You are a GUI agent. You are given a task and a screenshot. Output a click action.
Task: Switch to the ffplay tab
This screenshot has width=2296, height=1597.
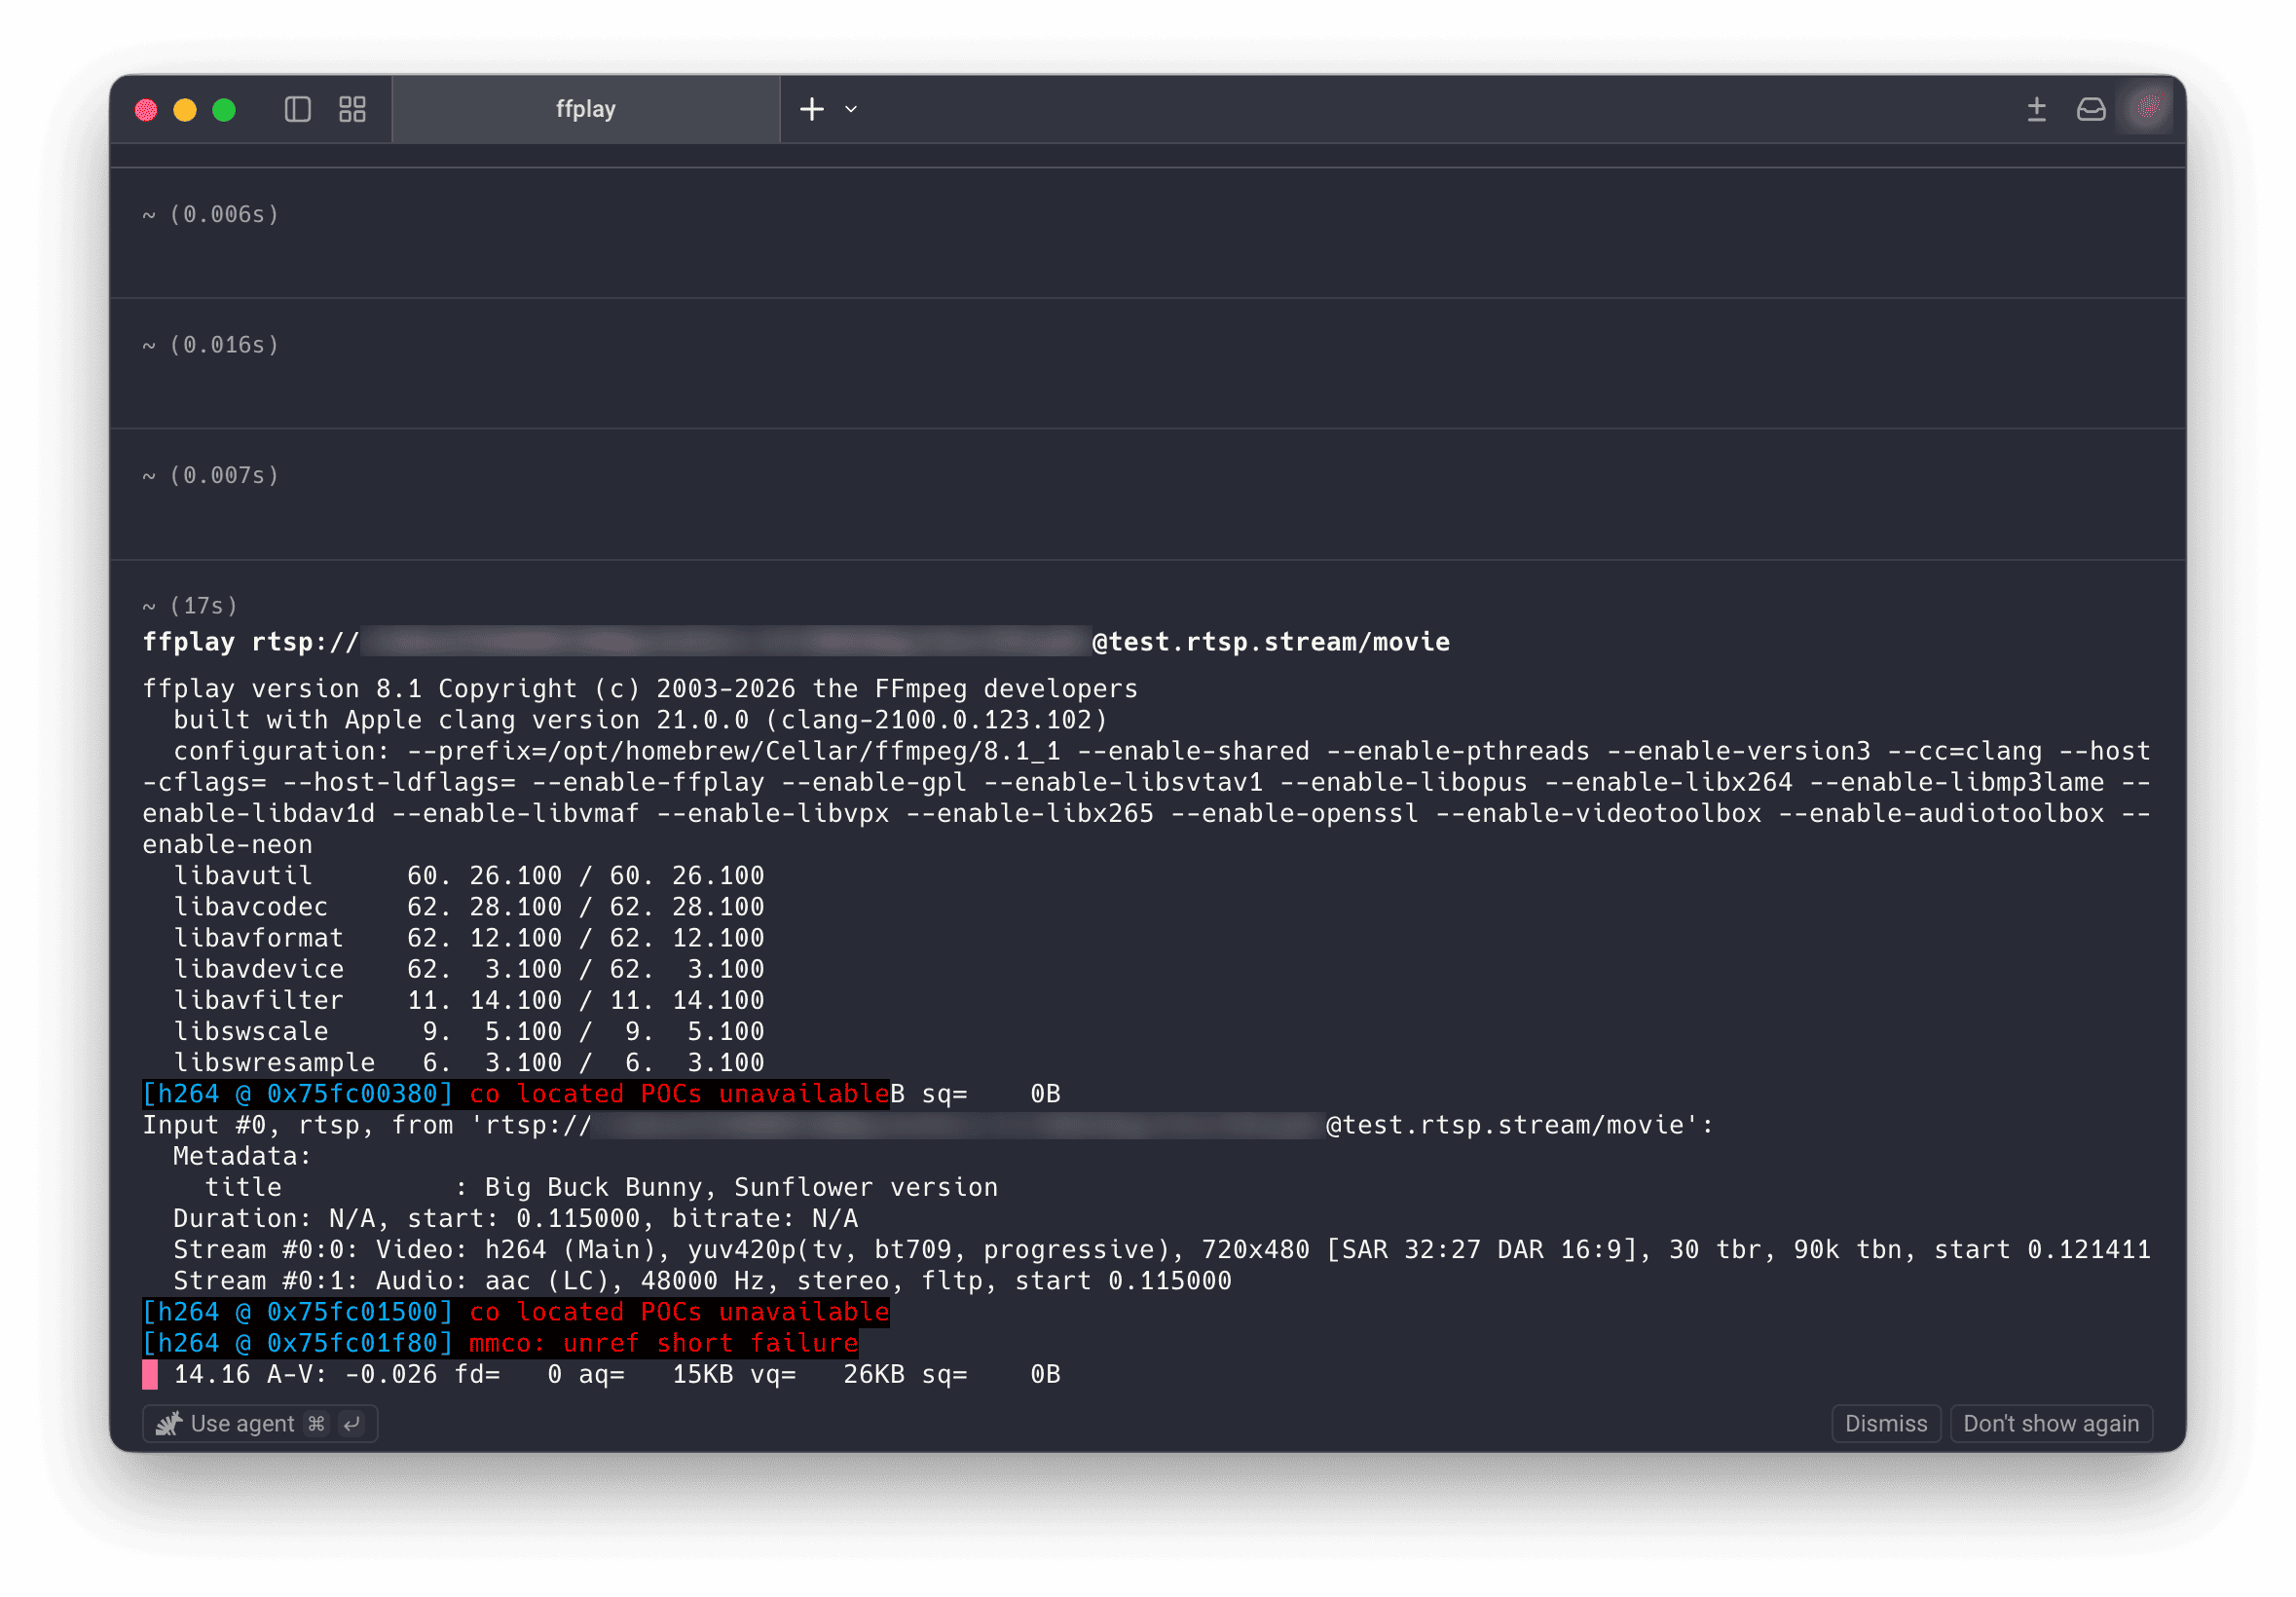[x=586, y=109]
